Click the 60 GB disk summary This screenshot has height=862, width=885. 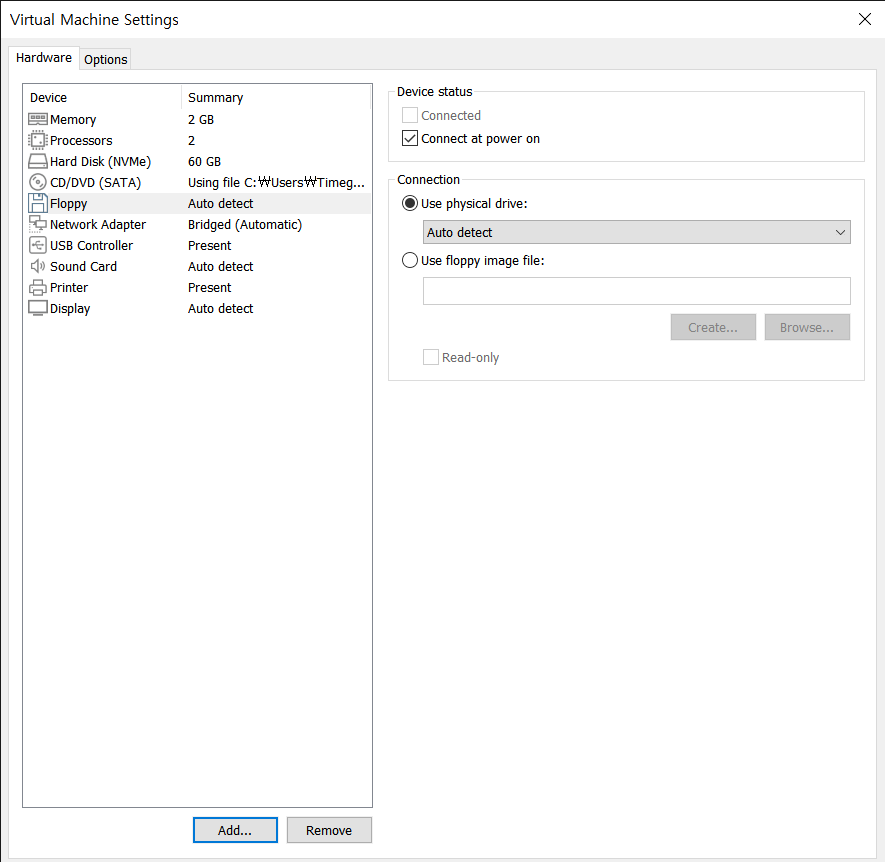(204, 161)
